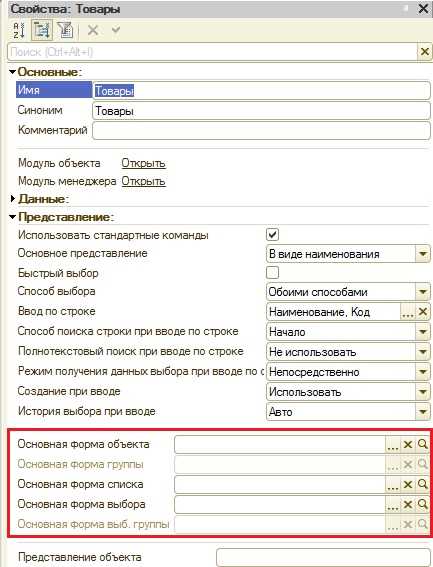Open the Модуль менеджера link
The width and height of the screenshot is (433, 567).
(144, 181)
